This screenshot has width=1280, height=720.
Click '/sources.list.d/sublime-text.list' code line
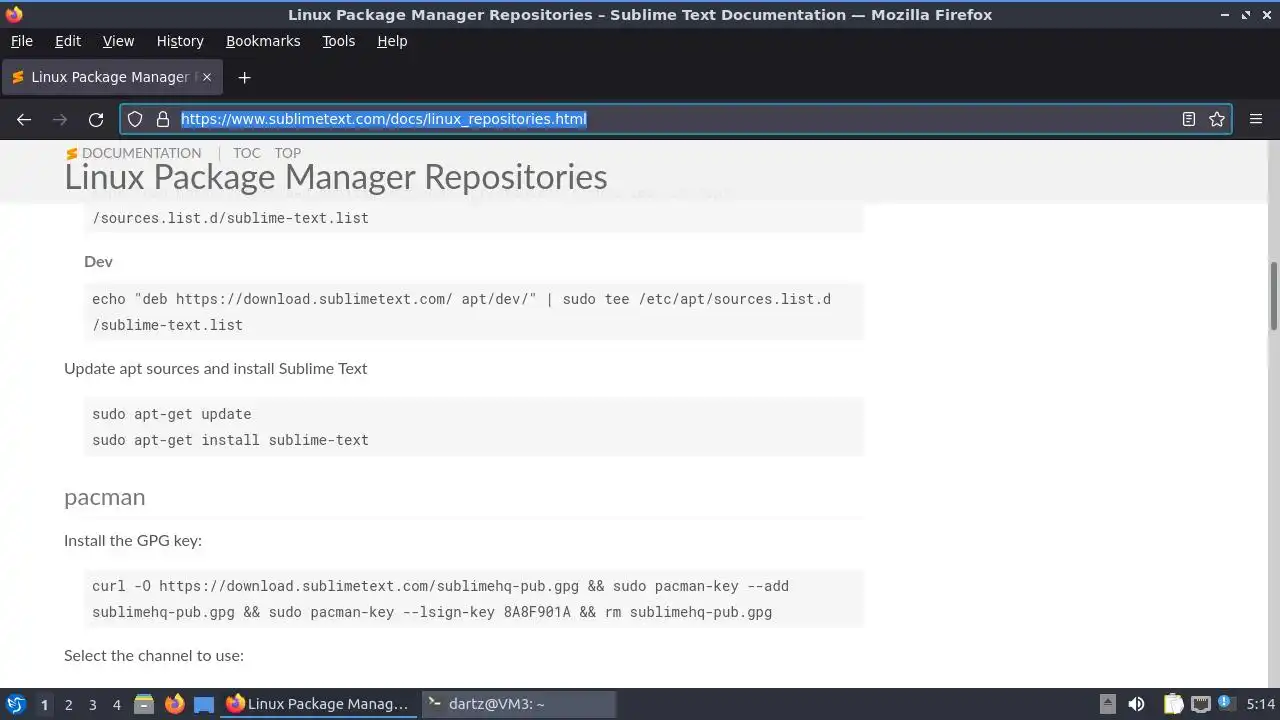click(230, 218)
